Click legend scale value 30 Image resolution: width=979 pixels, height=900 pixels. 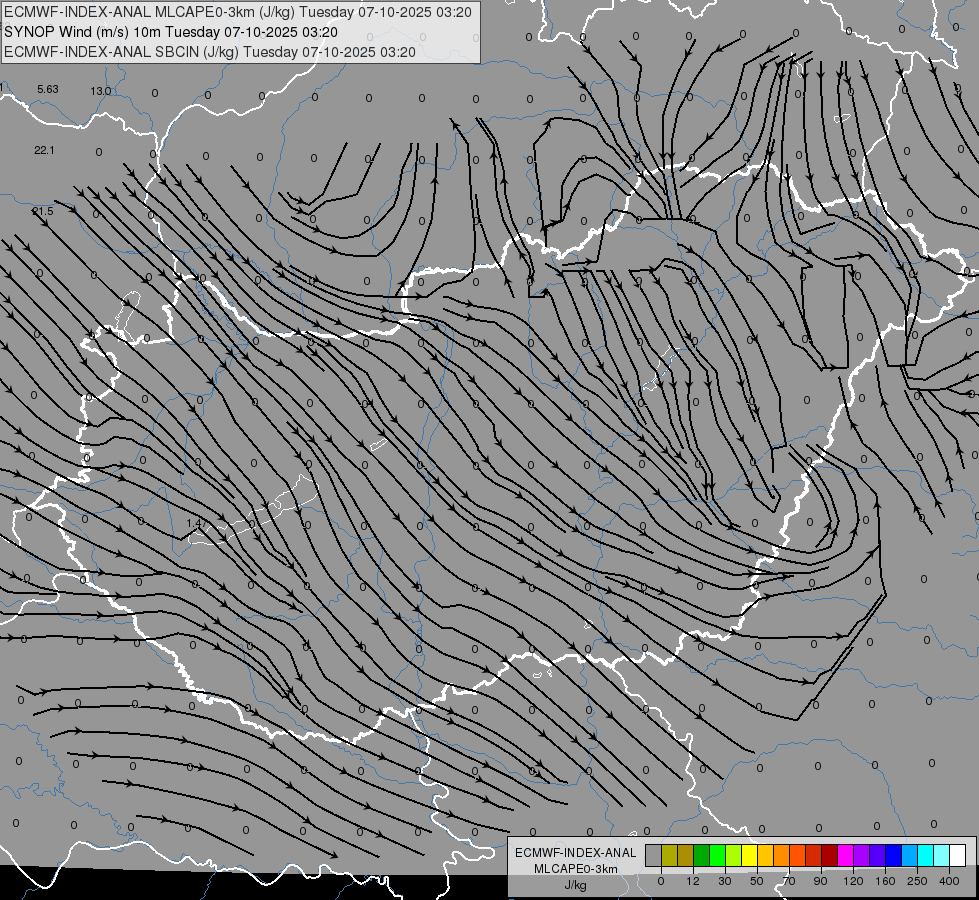click(x=725, y=881)
